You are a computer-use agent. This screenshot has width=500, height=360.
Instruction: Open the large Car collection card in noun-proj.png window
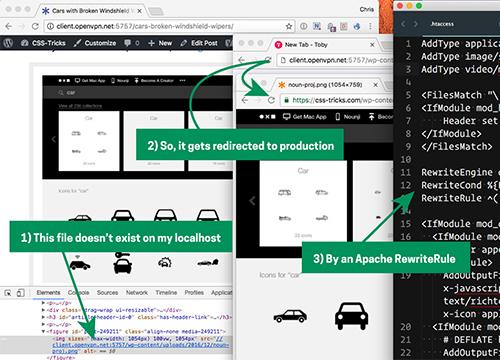(x=303, y=203)
